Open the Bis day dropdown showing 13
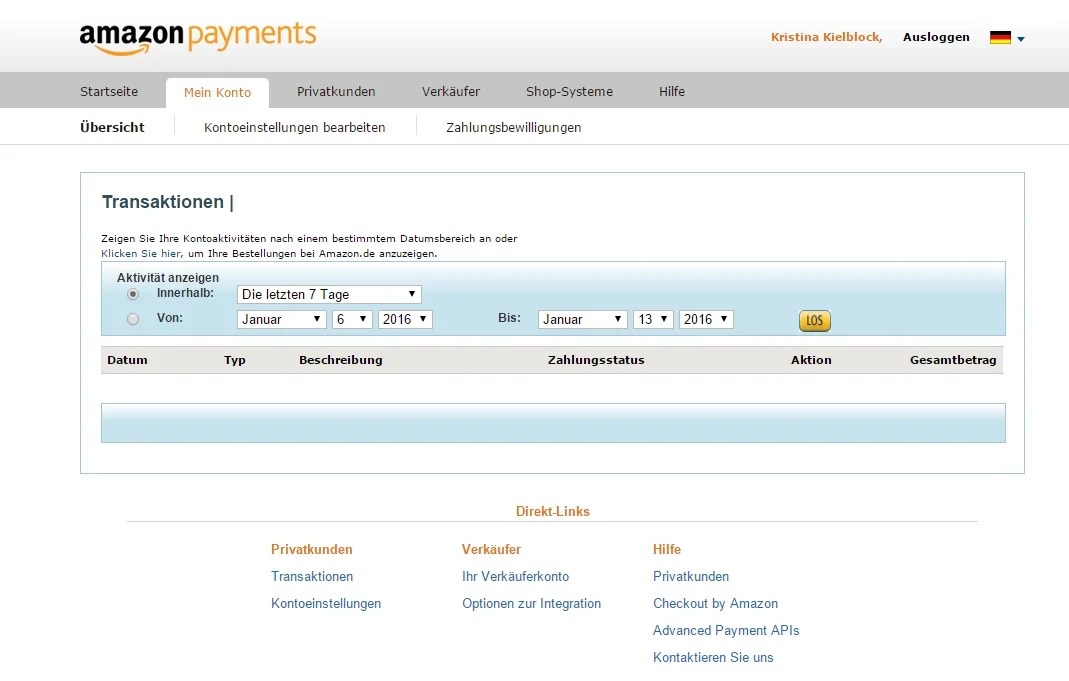1069x681 pixels. (653, 319)
